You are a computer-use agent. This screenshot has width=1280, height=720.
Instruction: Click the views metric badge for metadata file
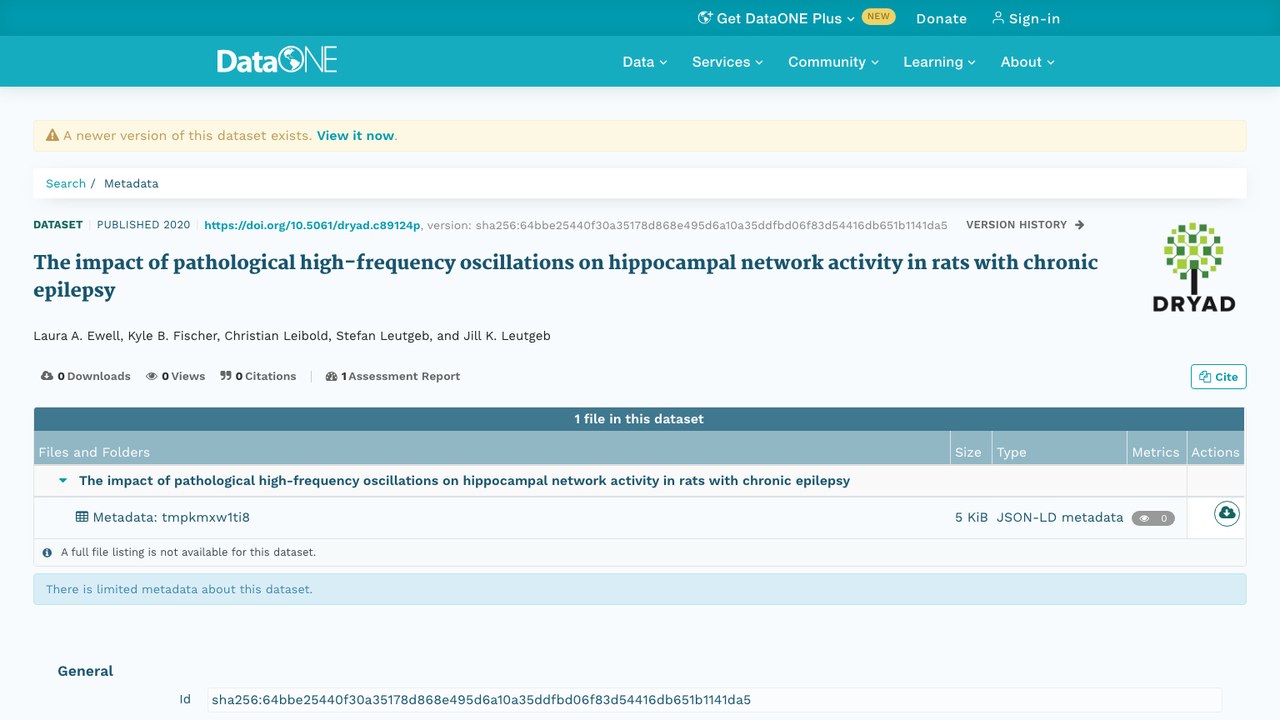coord(1153,518)
